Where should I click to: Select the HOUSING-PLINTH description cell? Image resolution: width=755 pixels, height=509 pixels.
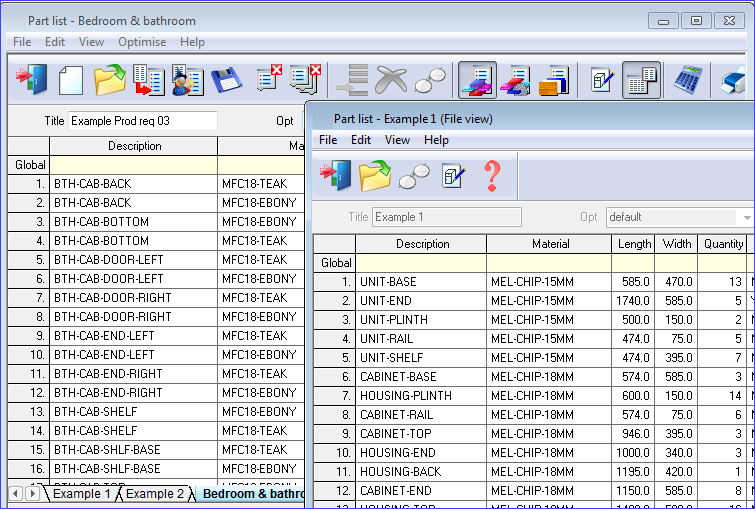tap(421, 396)
